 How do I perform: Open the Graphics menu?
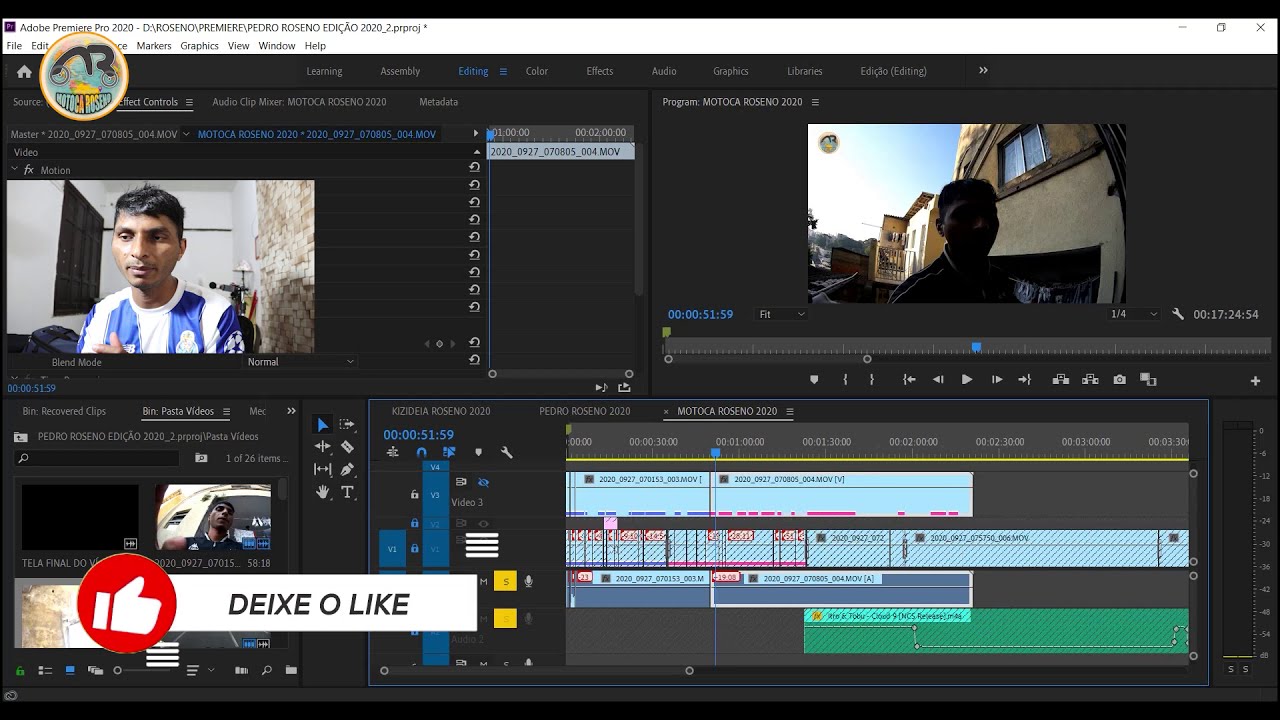199,46
